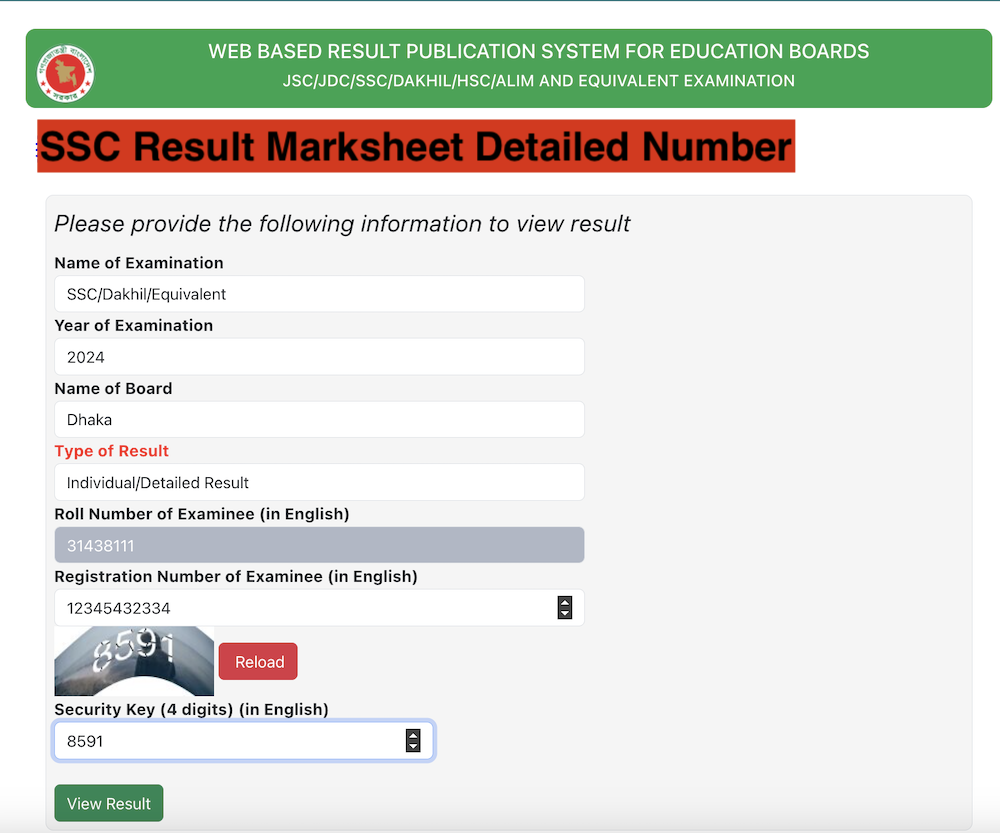Click the Reload captcha icon button

(x=258, y=661)
